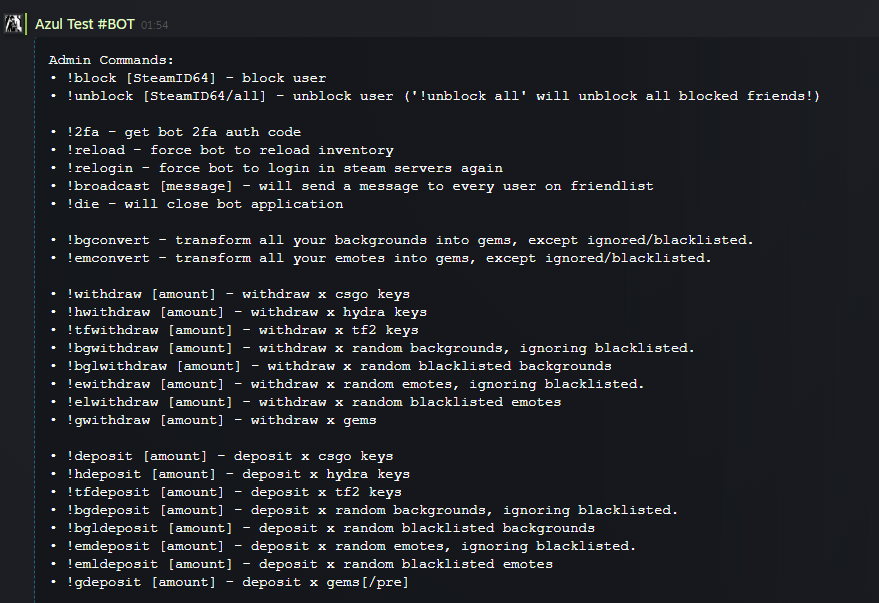
Task: Click the !reload inventory command line
Action: click(x=221, y=150)
